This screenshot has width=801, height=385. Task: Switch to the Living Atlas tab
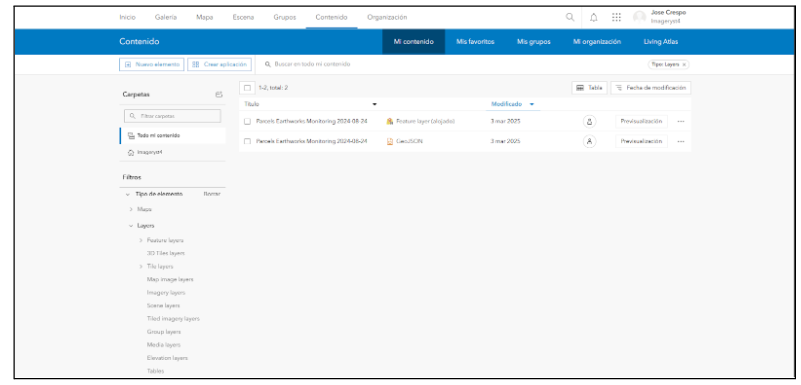661,42
